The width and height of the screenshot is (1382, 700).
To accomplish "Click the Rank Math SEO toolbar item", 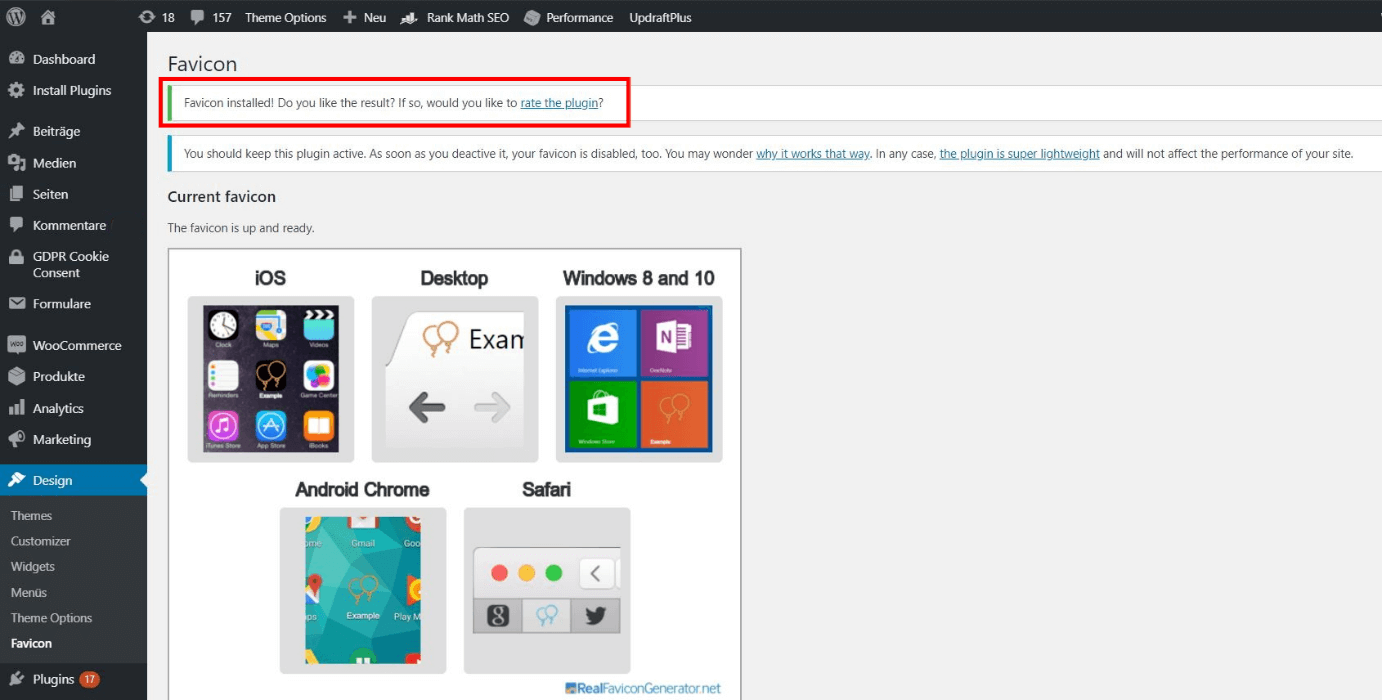I will point(455,17).
